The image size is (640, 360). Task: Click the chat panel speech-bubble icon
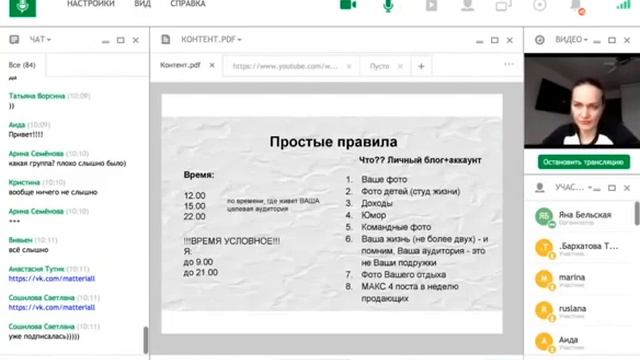click(x=14, y=40)
